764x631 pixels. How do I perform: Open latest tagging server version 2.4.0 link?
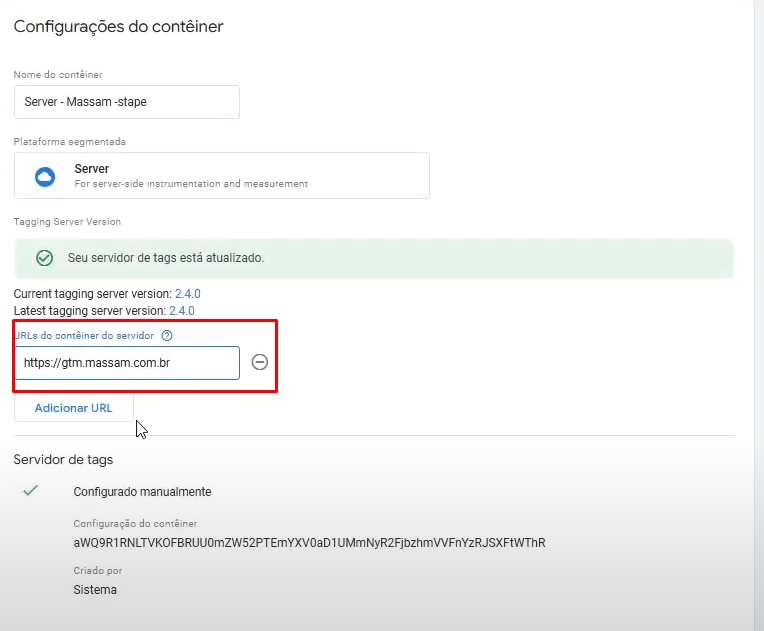(x=182, y=311)
